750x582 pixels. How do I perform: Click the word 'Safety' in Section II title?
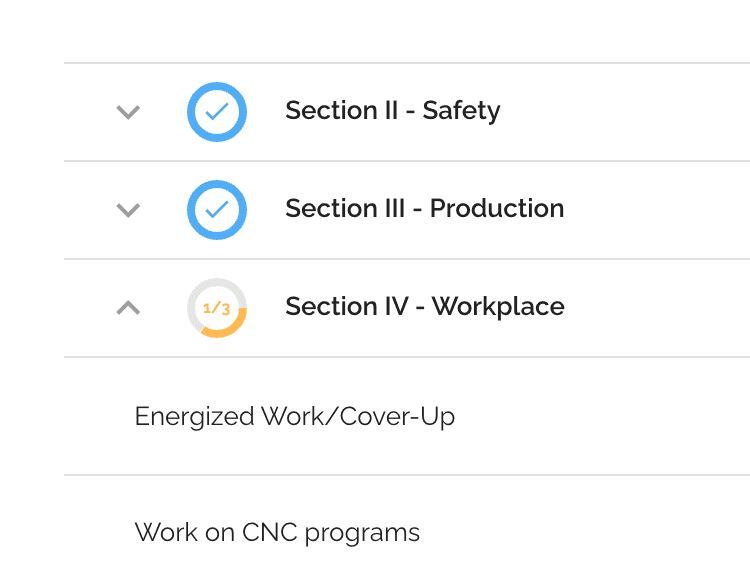pos(461,111)
